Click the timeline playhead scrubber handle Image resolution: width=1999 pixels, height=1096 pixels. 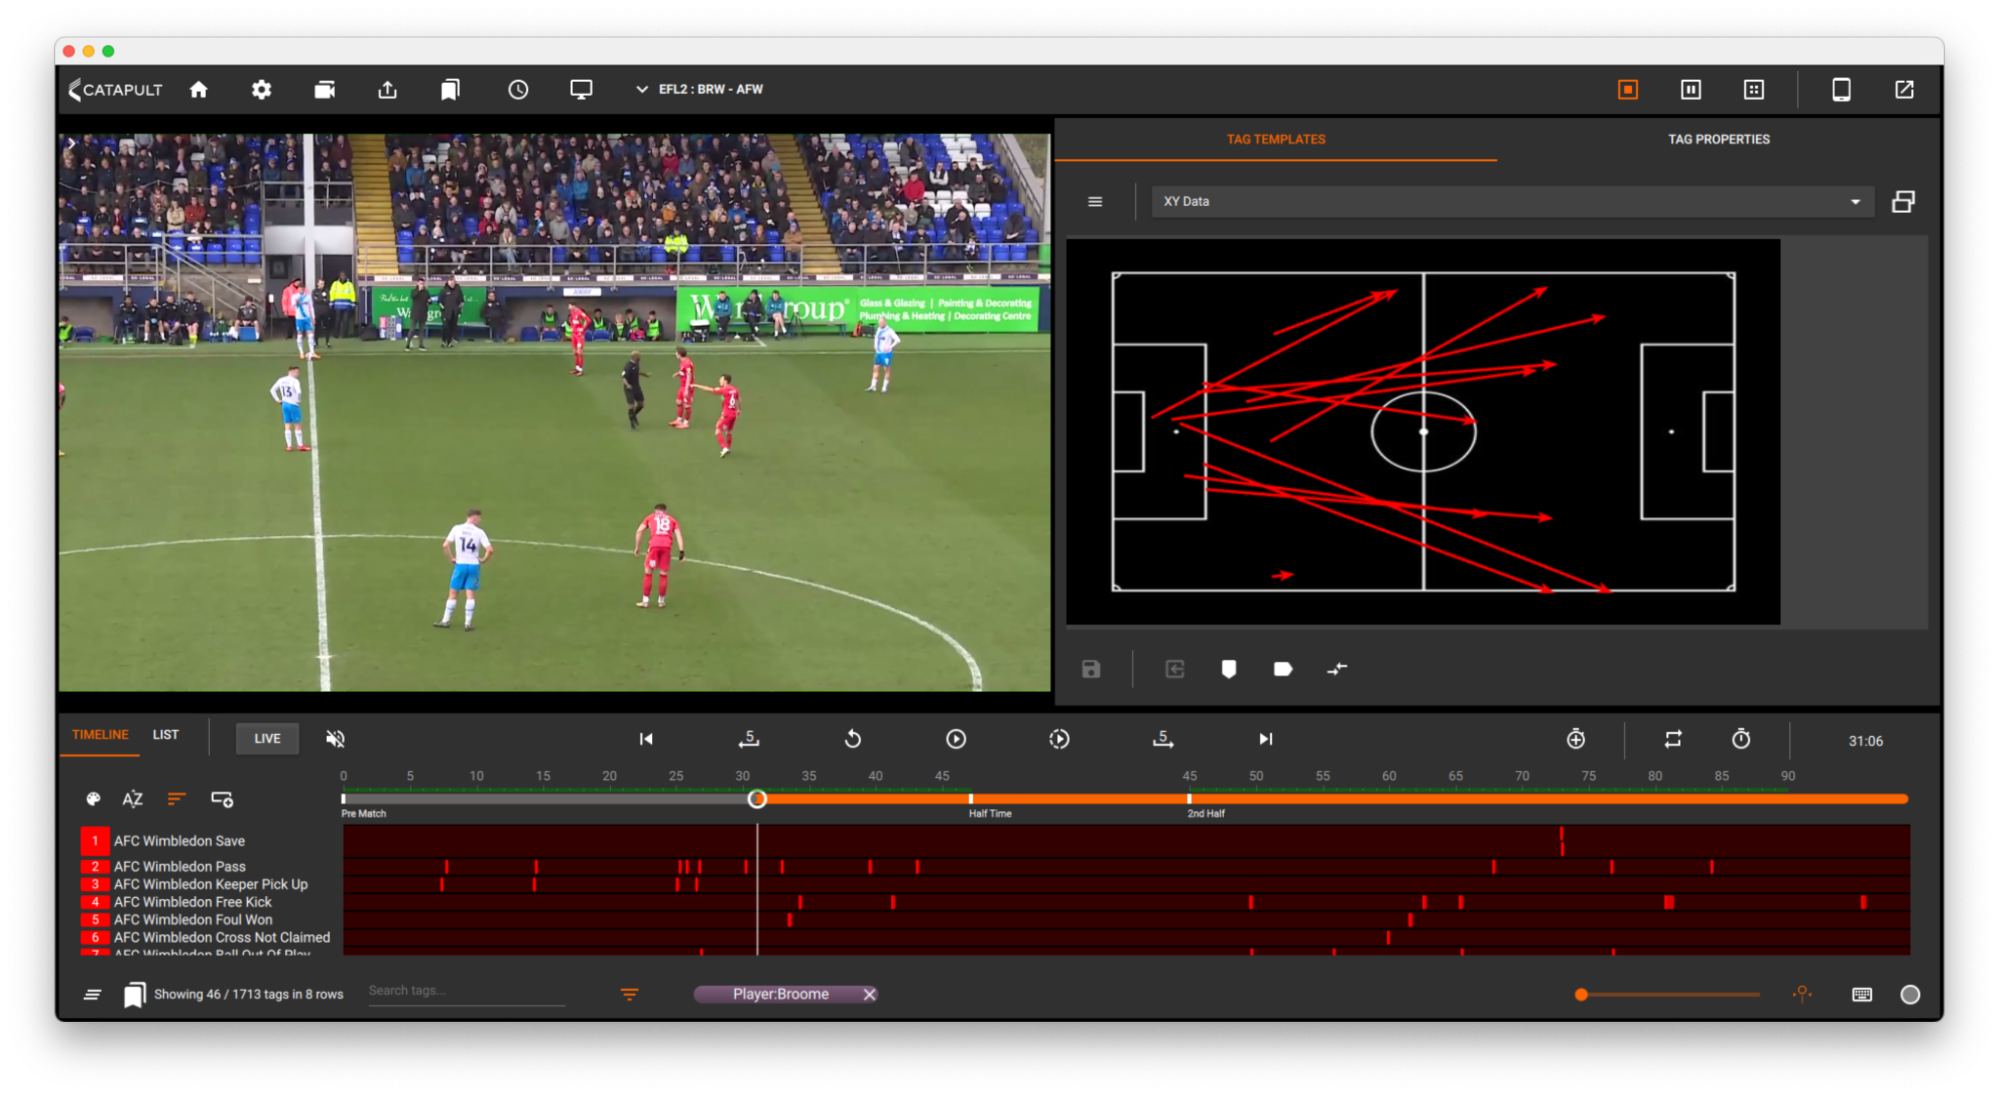click(x=757, y=799)
